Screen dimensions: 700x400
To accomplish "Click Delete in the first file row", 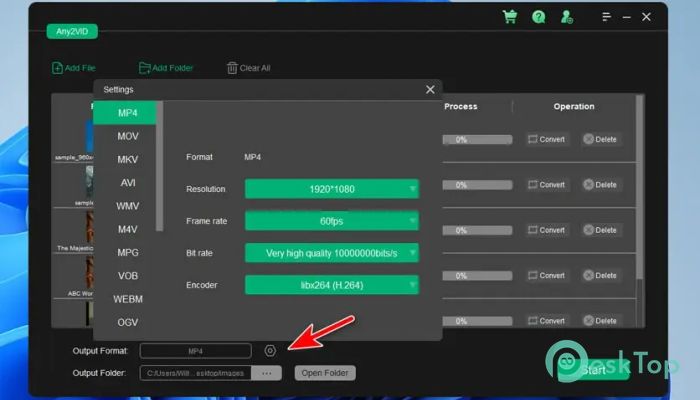I will pyautogui.click(x=600, y=139).
